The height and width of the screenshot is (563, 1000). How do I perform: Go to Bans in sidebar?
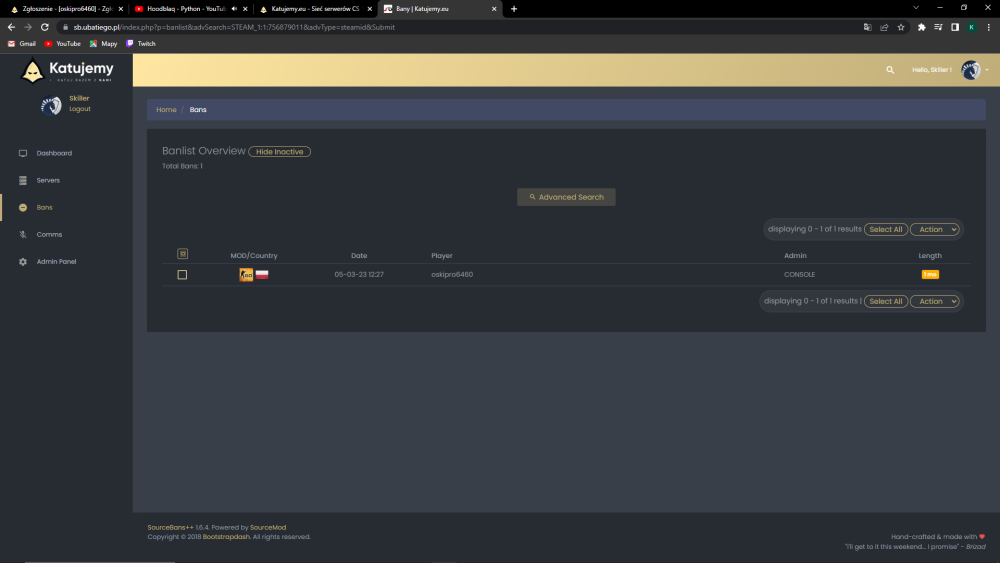(x=44, y=207)
